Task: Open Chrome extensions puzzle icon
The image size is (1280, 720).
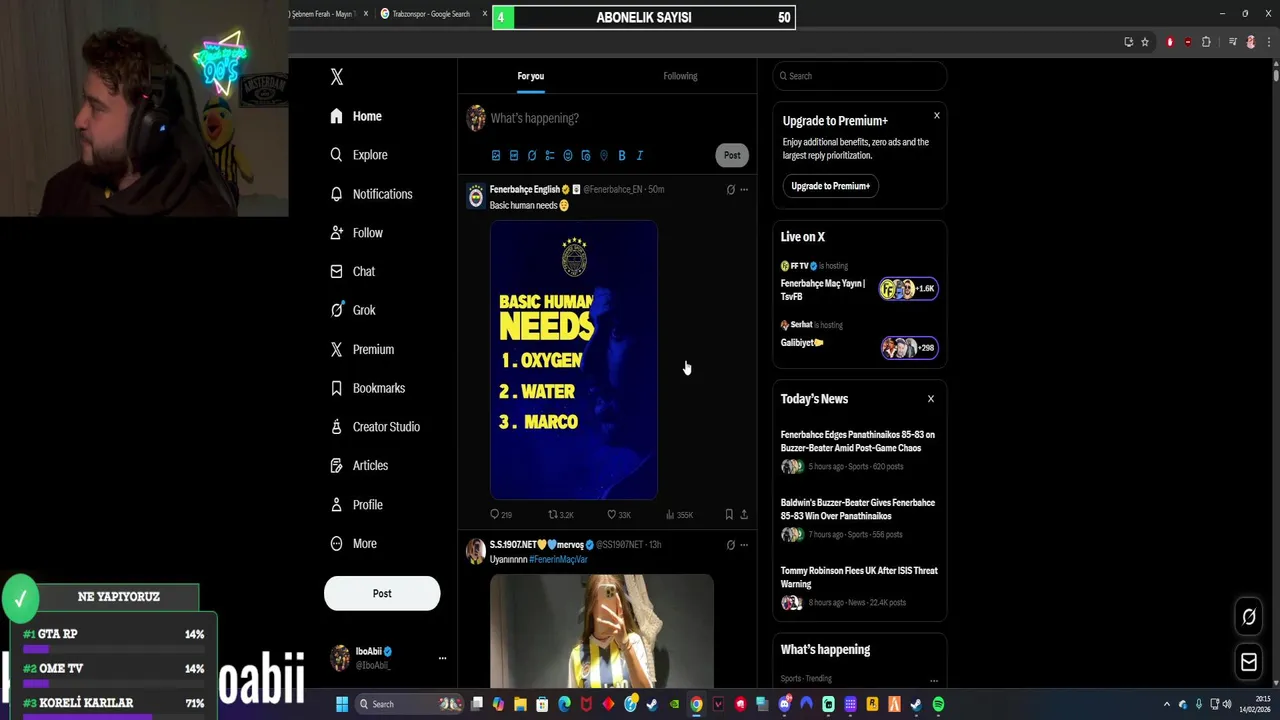Action: pos(1206,42)
